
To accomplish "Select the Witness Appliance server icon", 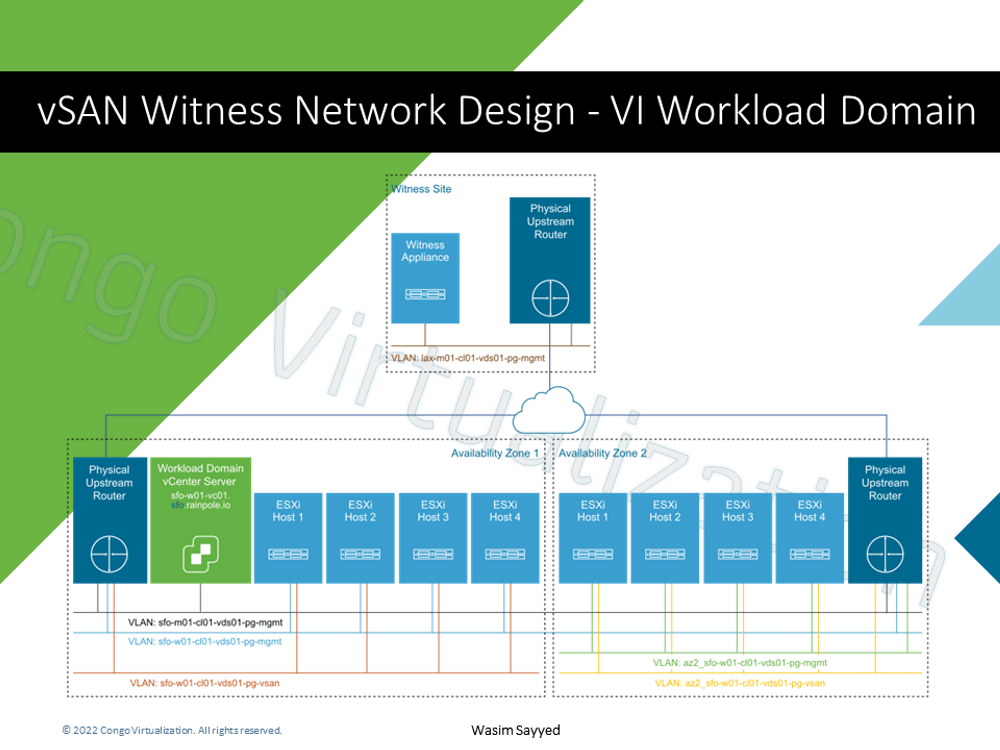I will 425,295.
